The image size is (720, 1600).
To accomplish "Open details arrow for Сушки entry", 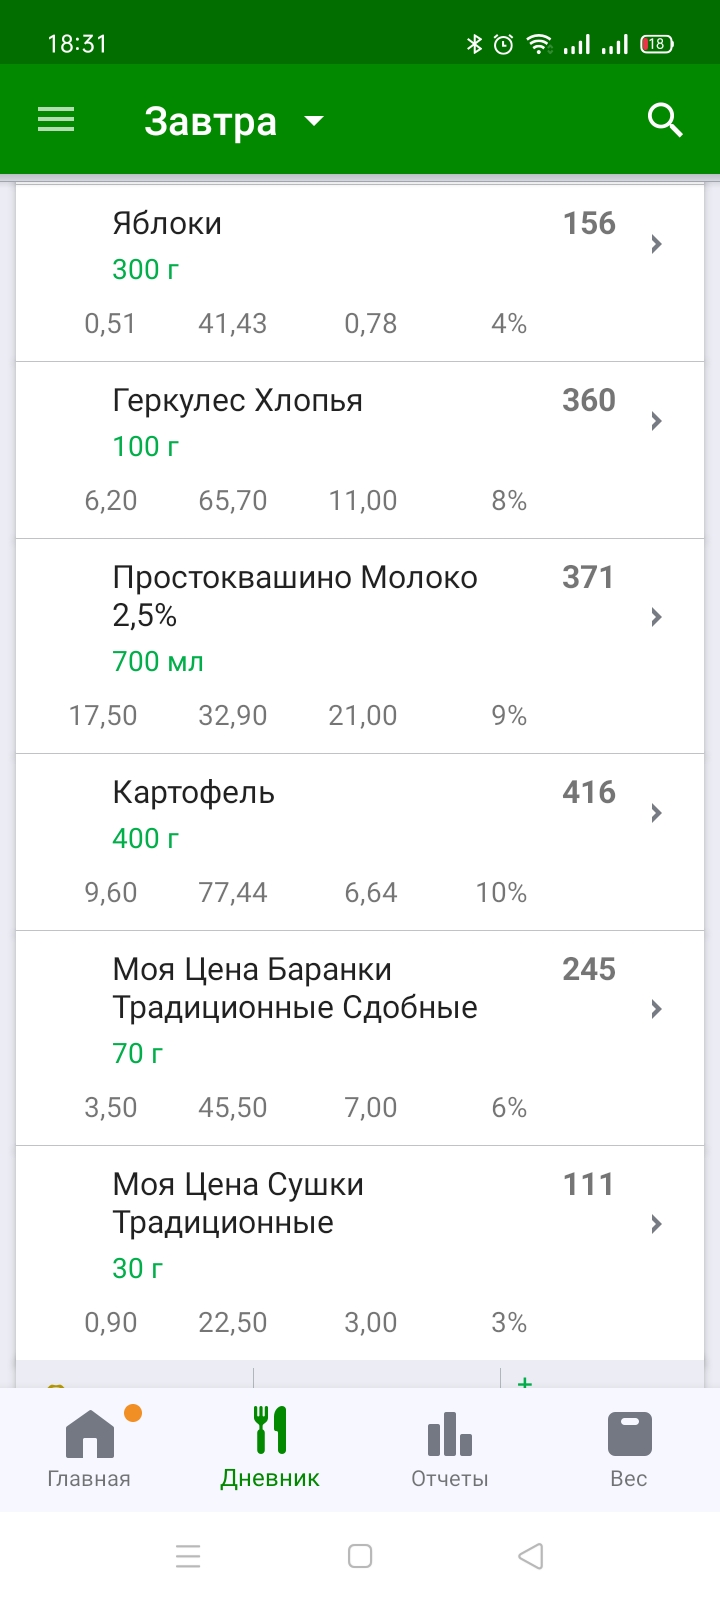I will 656,1224.
